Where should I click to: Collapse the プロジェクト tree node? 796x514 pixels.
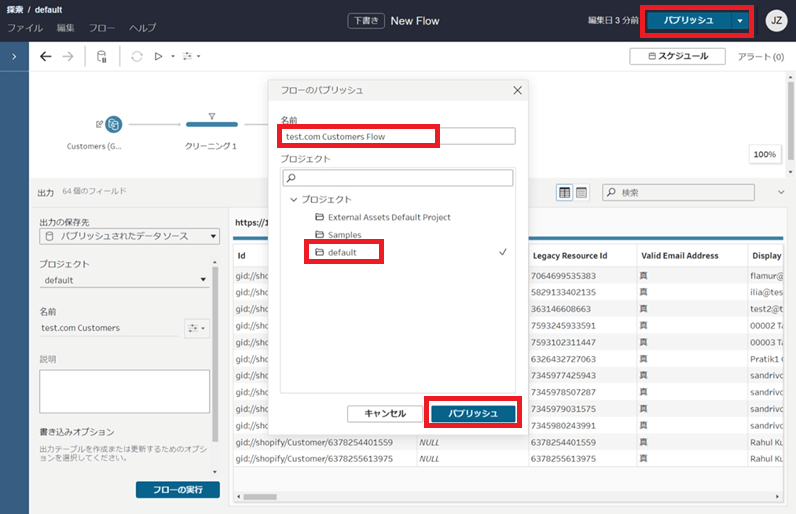pos(293,199)
